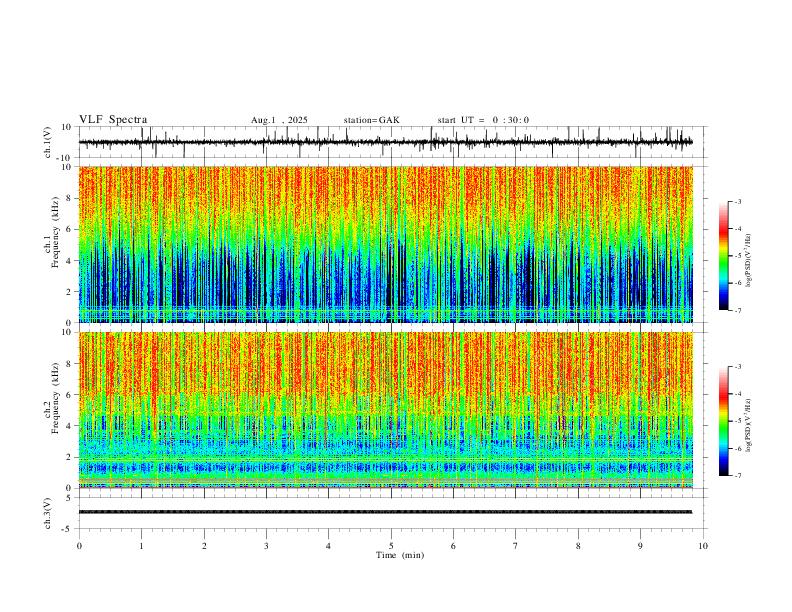The height and width of the screenshot is (612, 792).
Task: Click time axis tick label "4"
Action: [328, 546]
